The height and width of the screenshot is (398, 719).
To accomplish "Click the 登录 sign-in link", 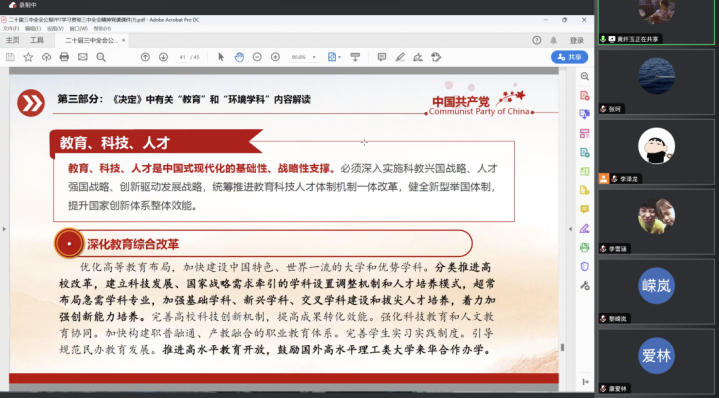I will 577,40.
